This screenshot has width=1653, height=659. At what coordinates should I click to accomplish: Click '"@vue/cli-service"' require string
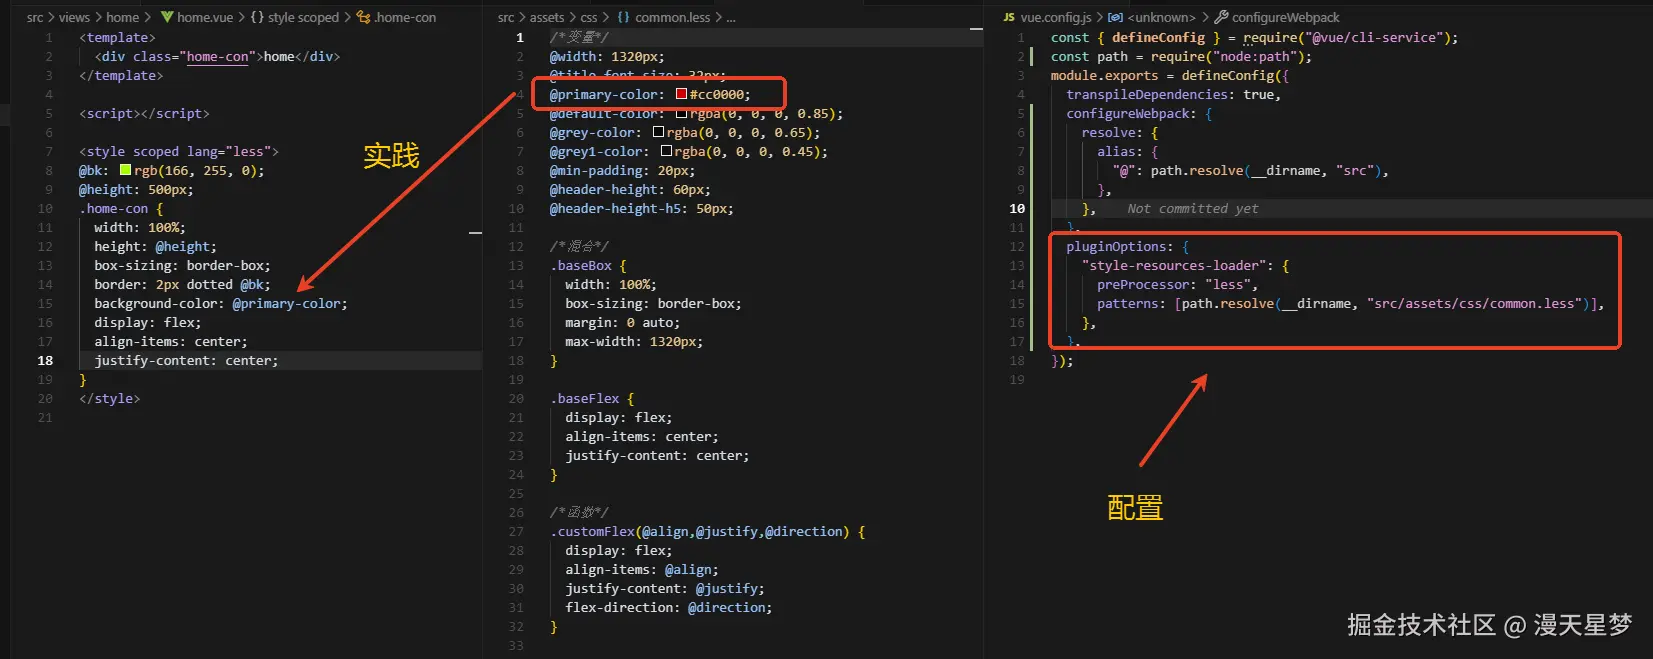click(1373, 37)
